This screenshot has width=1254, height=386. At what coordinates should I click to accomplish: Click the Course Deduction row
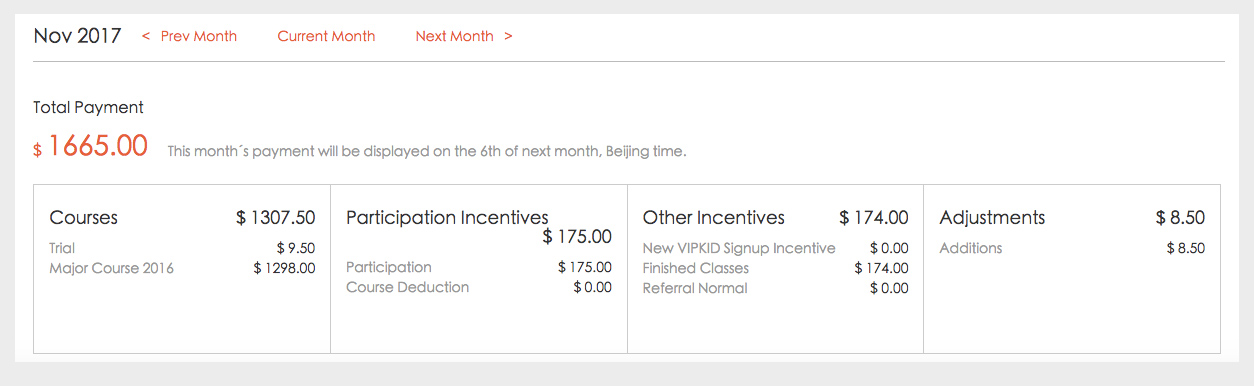point(479,287)
